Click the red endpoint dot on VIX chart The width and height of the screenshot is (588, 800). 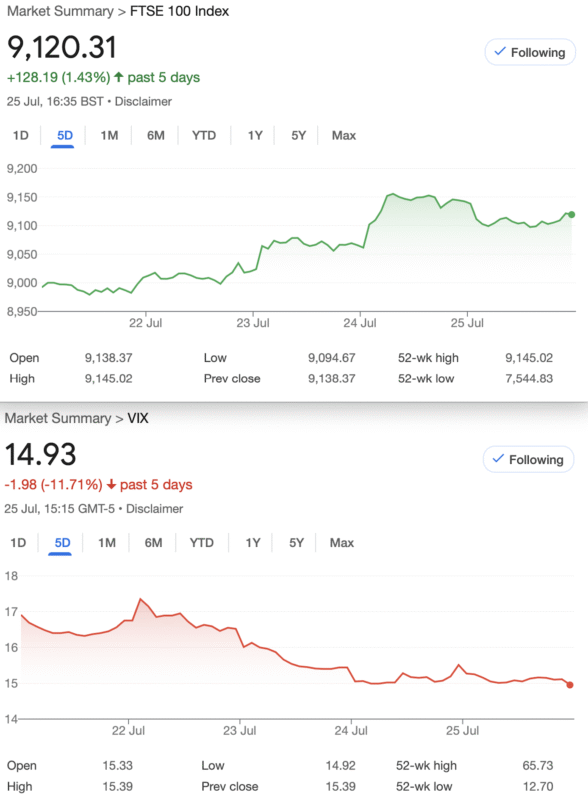570,685
